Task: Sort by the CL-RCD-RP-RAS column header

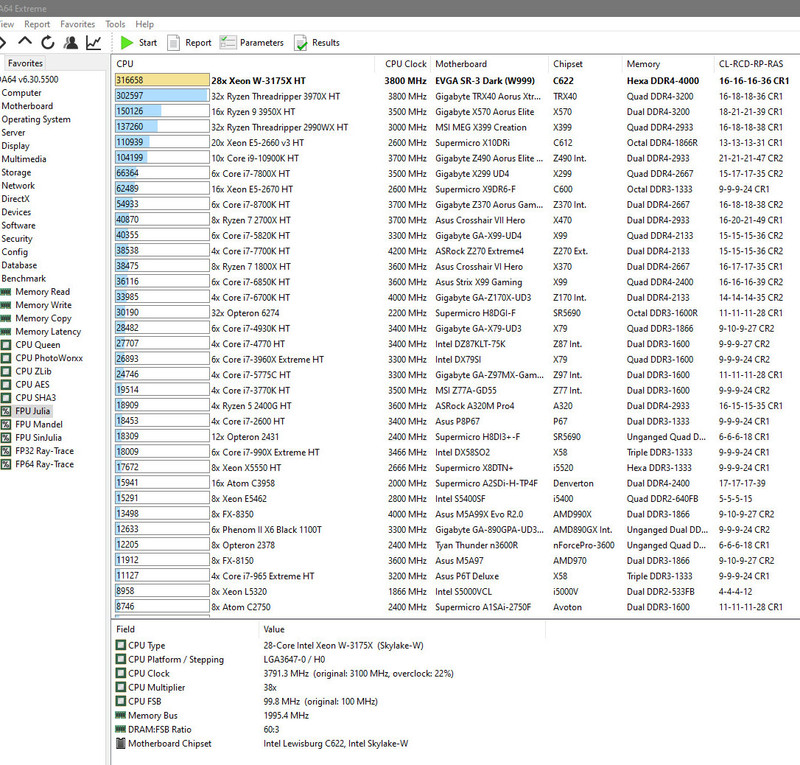Action: (757, 64)
